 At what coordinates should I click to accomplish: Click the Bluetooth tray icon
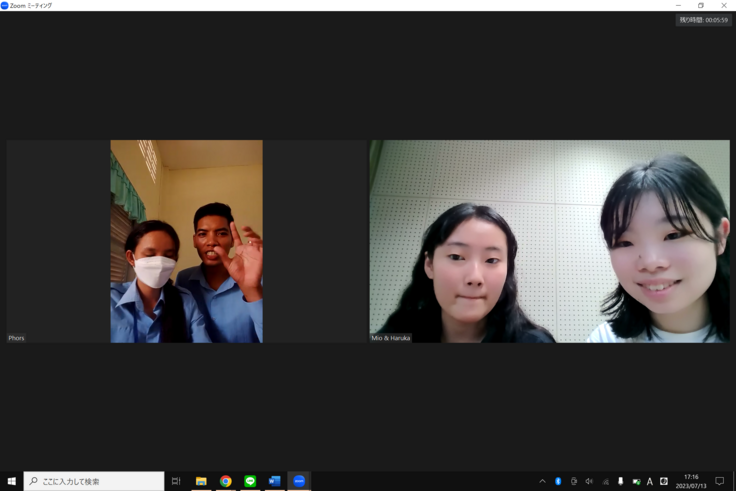click(558, 481)
